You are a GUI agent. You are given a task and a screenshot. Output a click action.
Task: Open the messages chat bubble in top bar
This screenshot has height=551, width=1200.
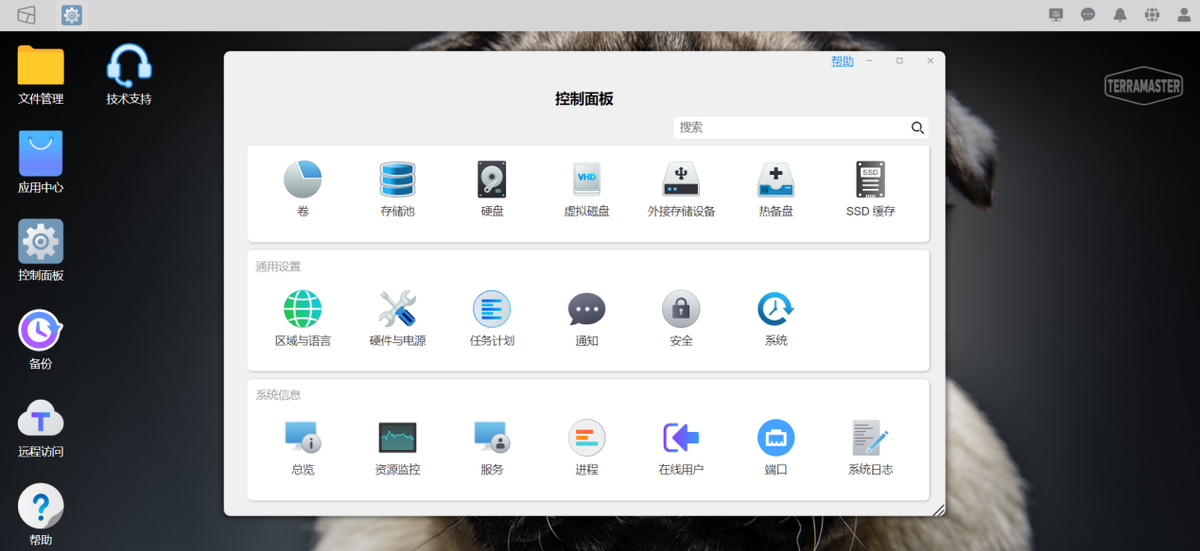1088,15
